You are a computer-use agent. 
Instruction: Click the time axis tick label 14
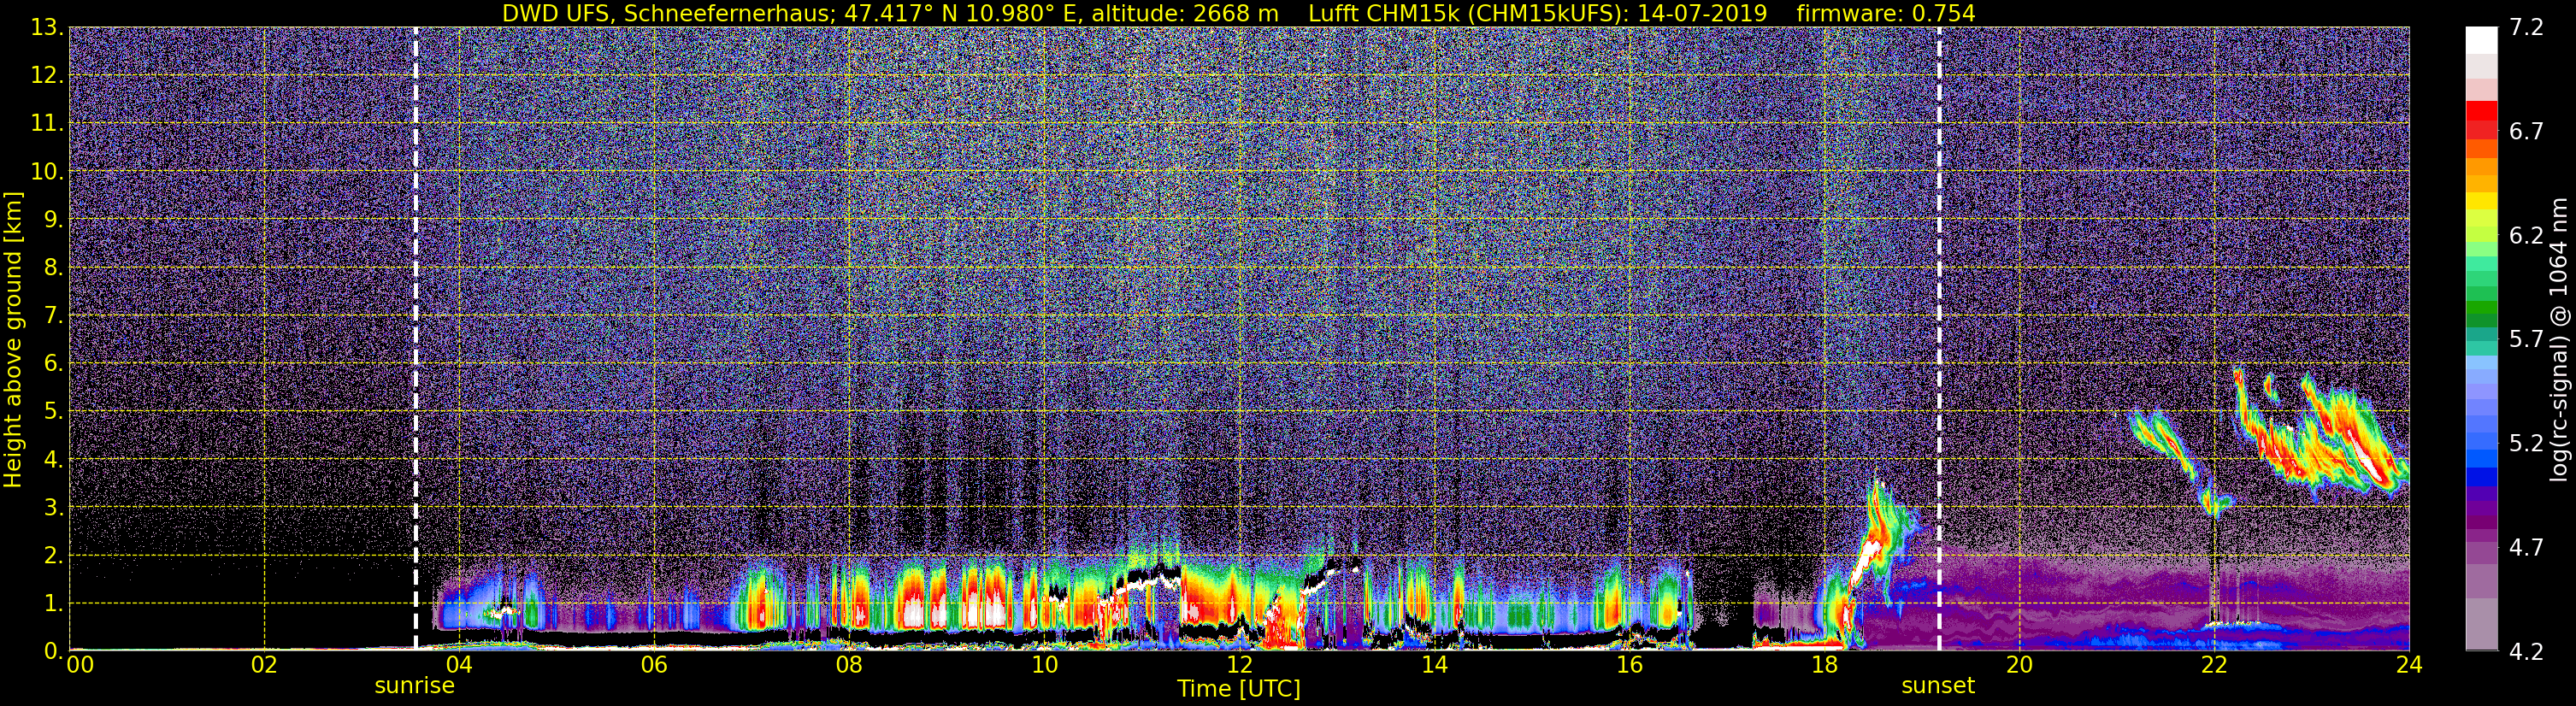click(1434, 665)
